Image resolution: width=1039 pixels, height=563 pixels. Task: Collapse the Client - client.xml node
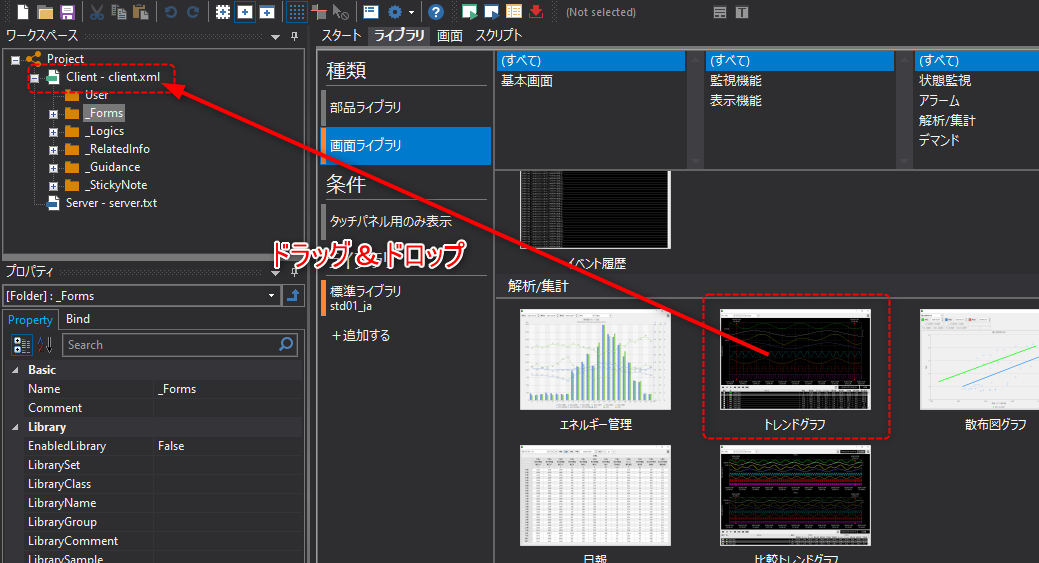35,77
